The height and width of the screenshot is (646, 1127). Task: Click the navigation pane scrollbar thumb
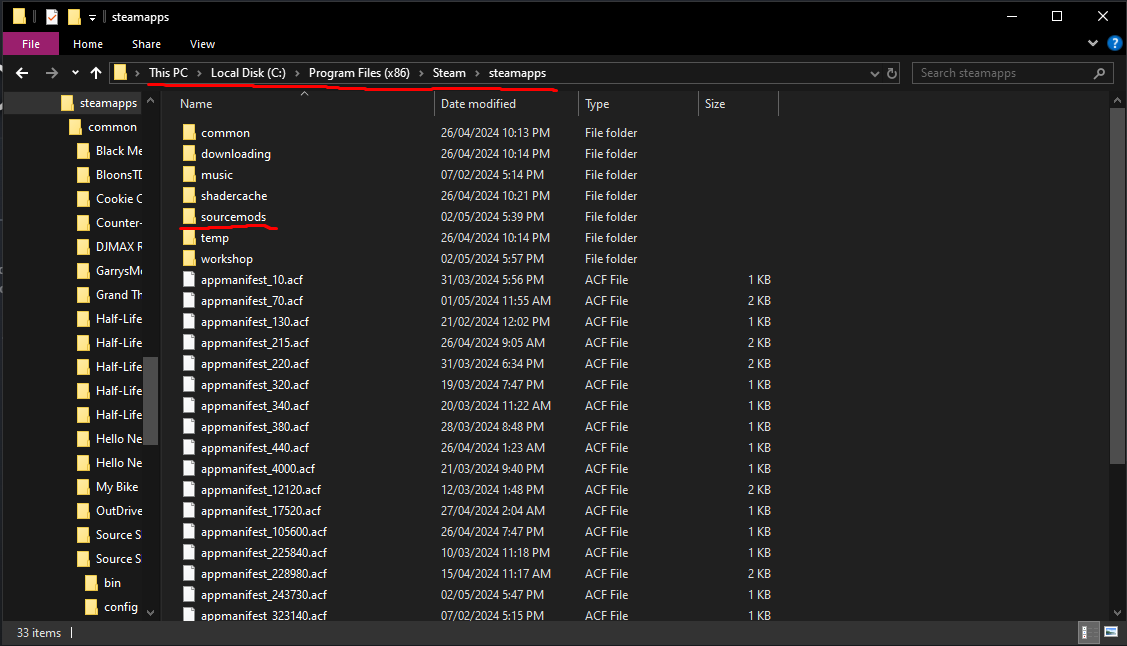pos(150,401)
